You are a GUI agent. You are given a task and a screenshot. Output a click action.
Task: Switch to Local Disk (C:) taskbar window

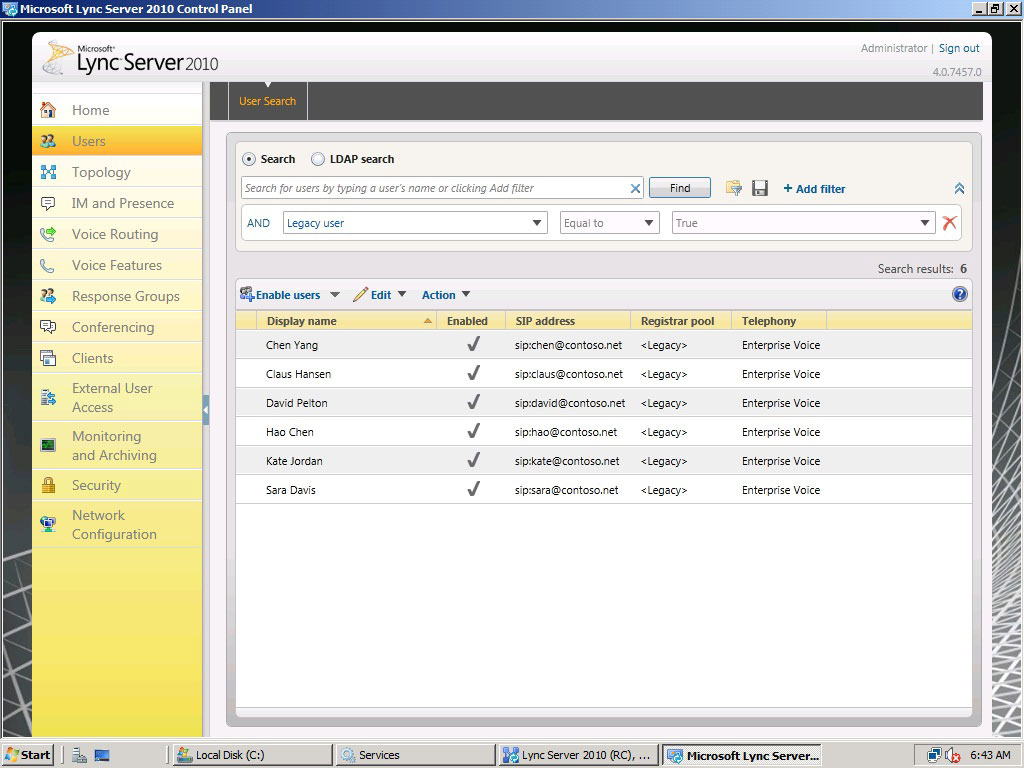(x=253, y=755)
